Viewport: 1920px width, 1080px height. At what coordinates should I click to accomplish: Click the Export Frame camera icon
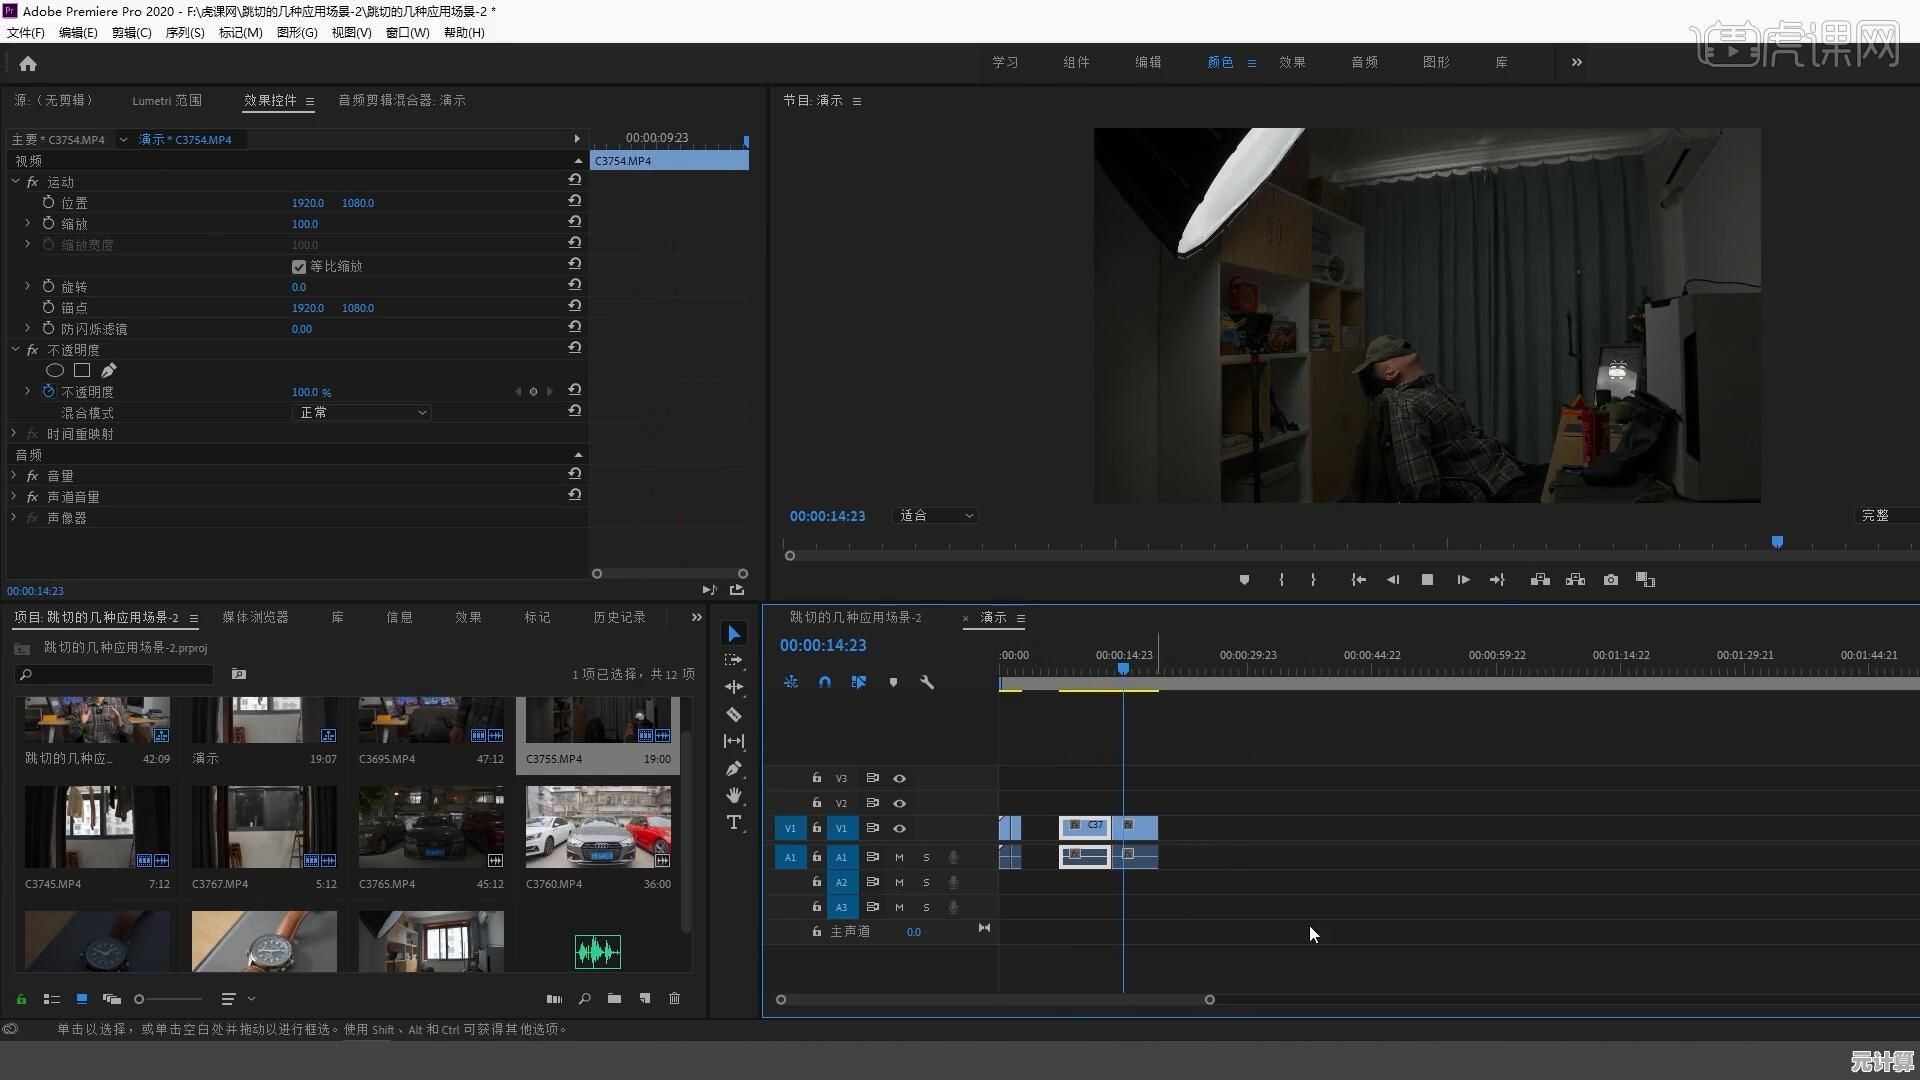[x=1610, y=580]
